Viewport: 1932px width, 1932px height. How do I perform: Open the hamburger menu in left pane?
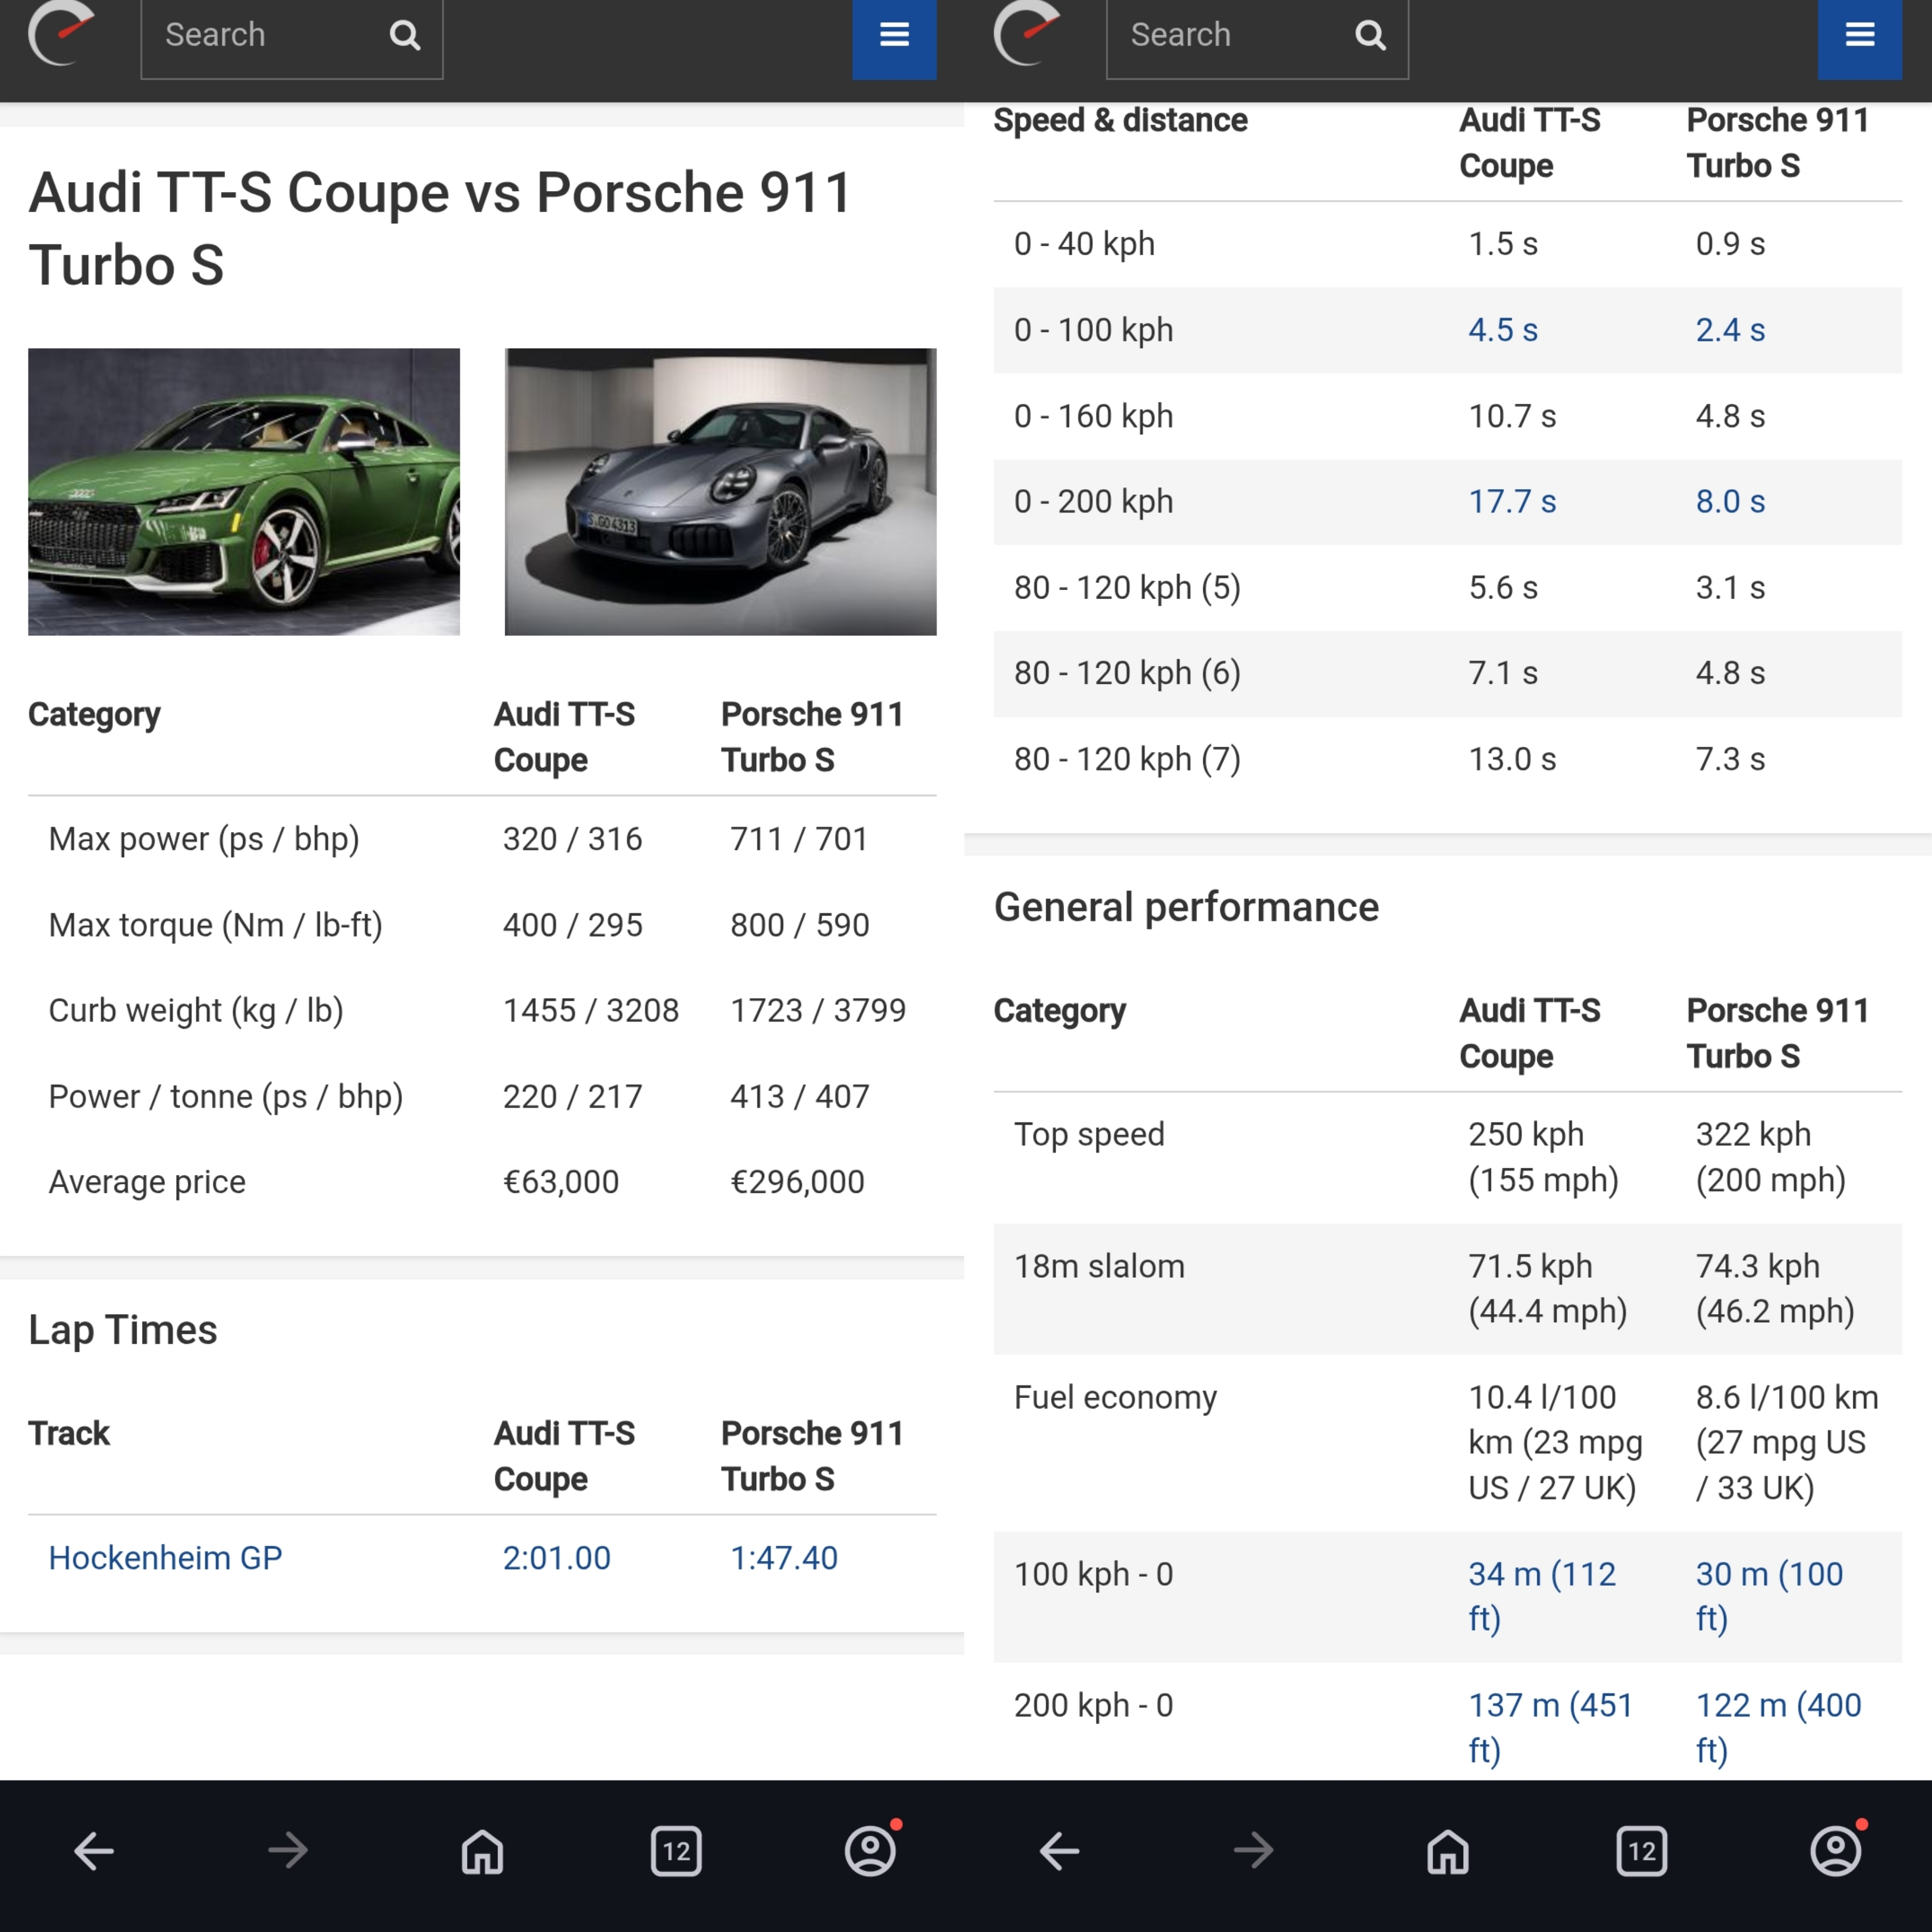point(893,36)
